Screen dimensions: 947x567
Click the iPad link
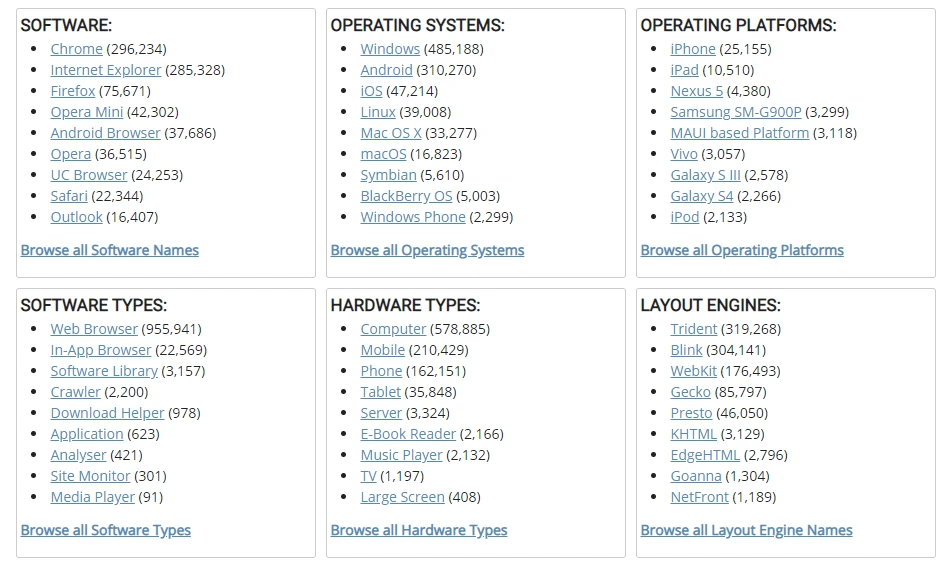[x=684, y=70]
